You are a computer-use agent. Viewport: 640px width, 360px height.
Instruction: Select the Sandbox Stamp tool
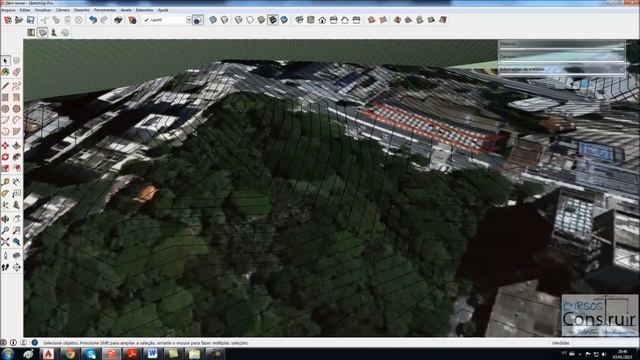click(408, 20)
